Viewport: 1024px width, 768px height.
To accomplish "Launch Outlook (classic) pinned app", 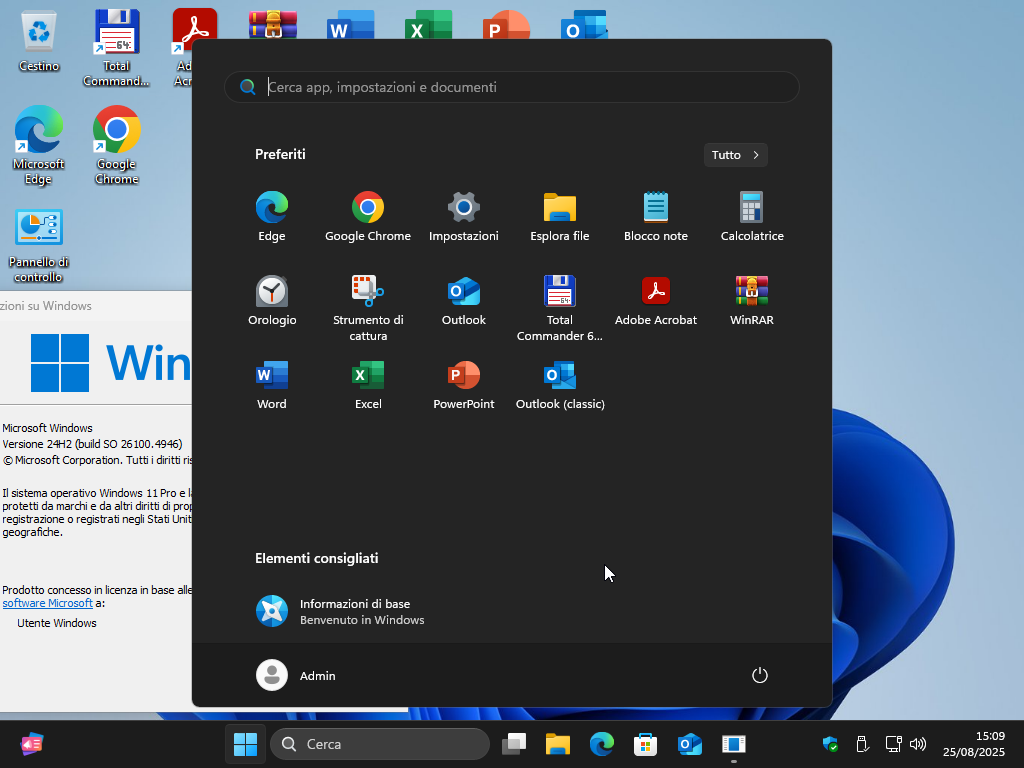I will tap(560, 385).
